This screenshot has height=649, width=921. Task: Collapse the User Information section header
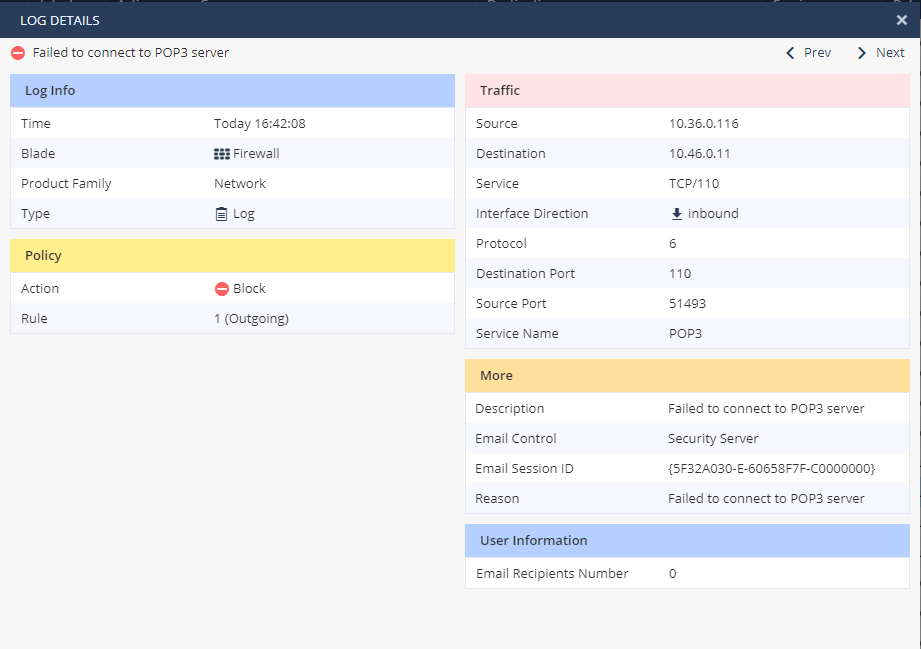click(x=687, y=540)
